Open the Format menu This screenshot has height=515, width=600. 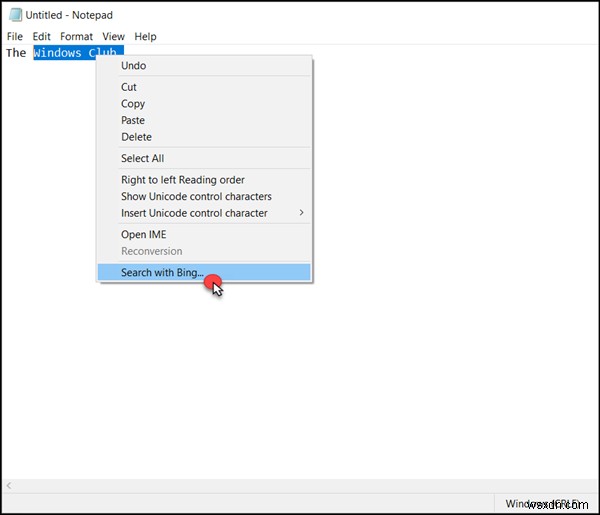pos(76,36)
